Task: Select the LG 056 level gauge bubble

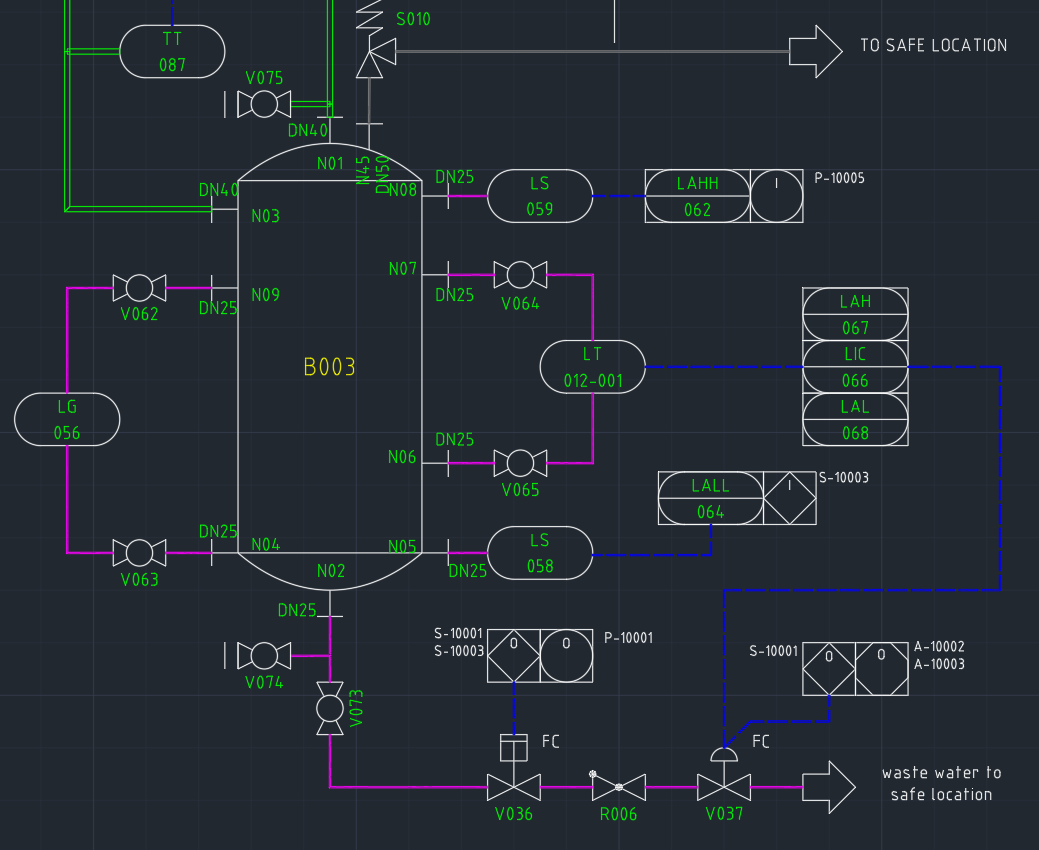Action: (67, 419)
